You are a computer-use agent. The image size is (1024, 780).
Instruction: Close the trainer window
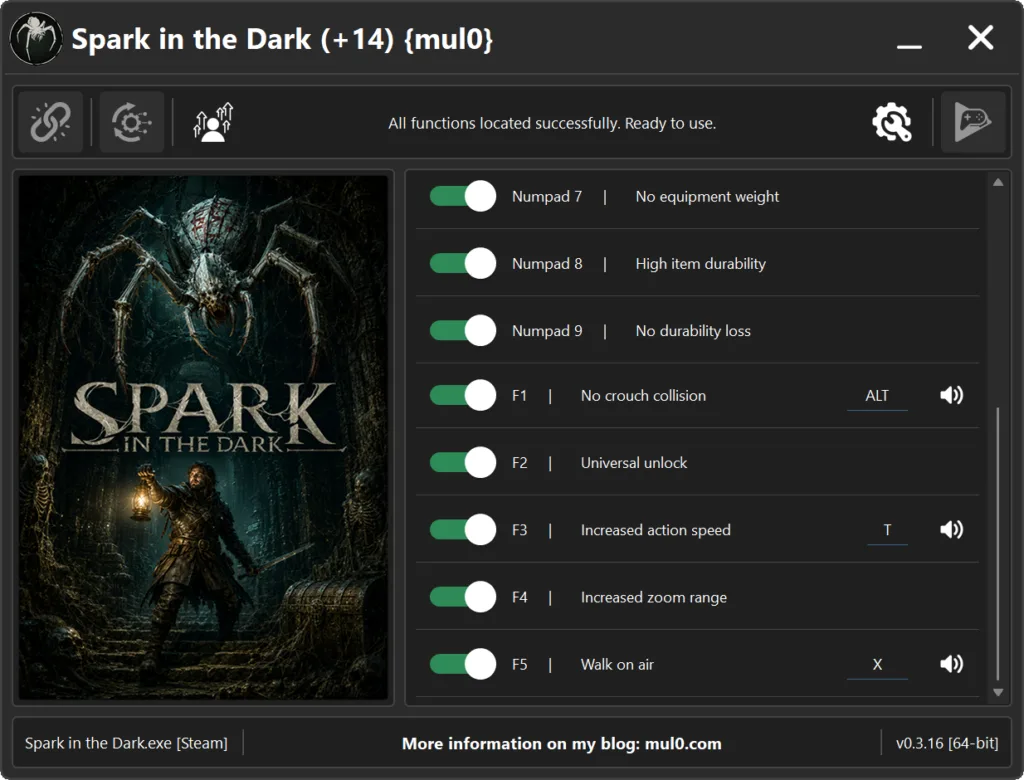[980, 38]
